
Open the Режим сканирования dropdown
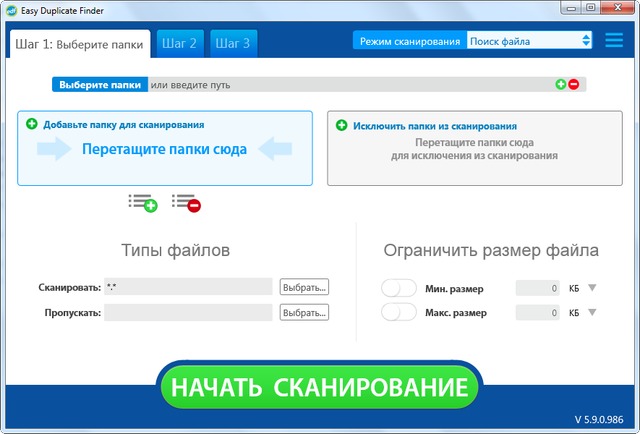pyautogui.click(x=530, y=41)
